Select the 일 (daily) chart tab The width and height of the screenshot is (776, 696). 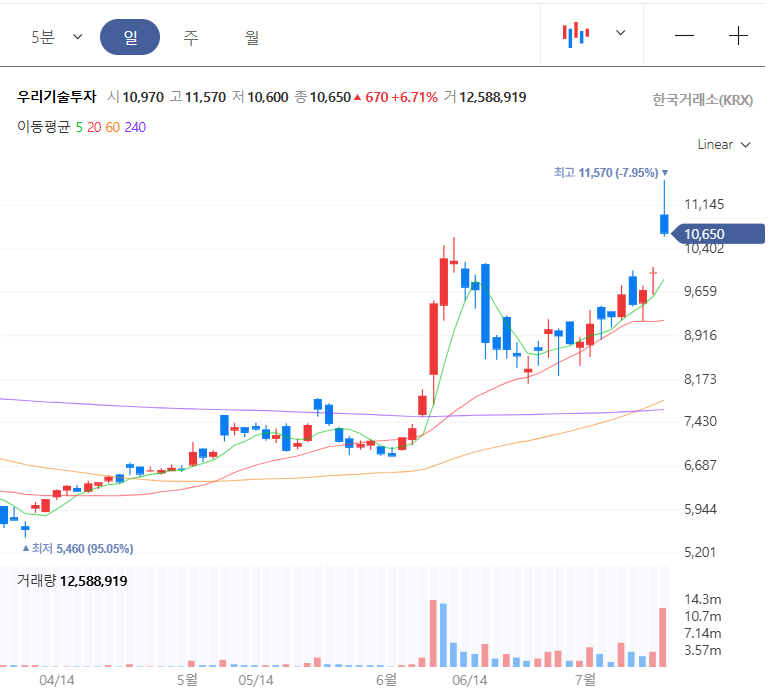point(130,37)
